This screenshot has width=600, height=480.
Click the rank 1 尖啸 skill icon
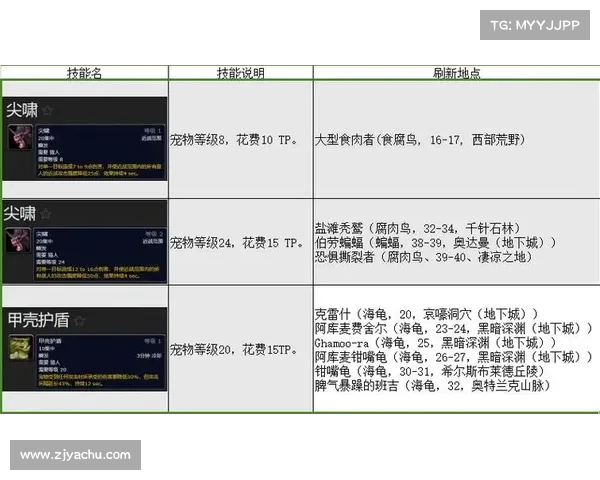pyautogui.click(x=18, y=137)
